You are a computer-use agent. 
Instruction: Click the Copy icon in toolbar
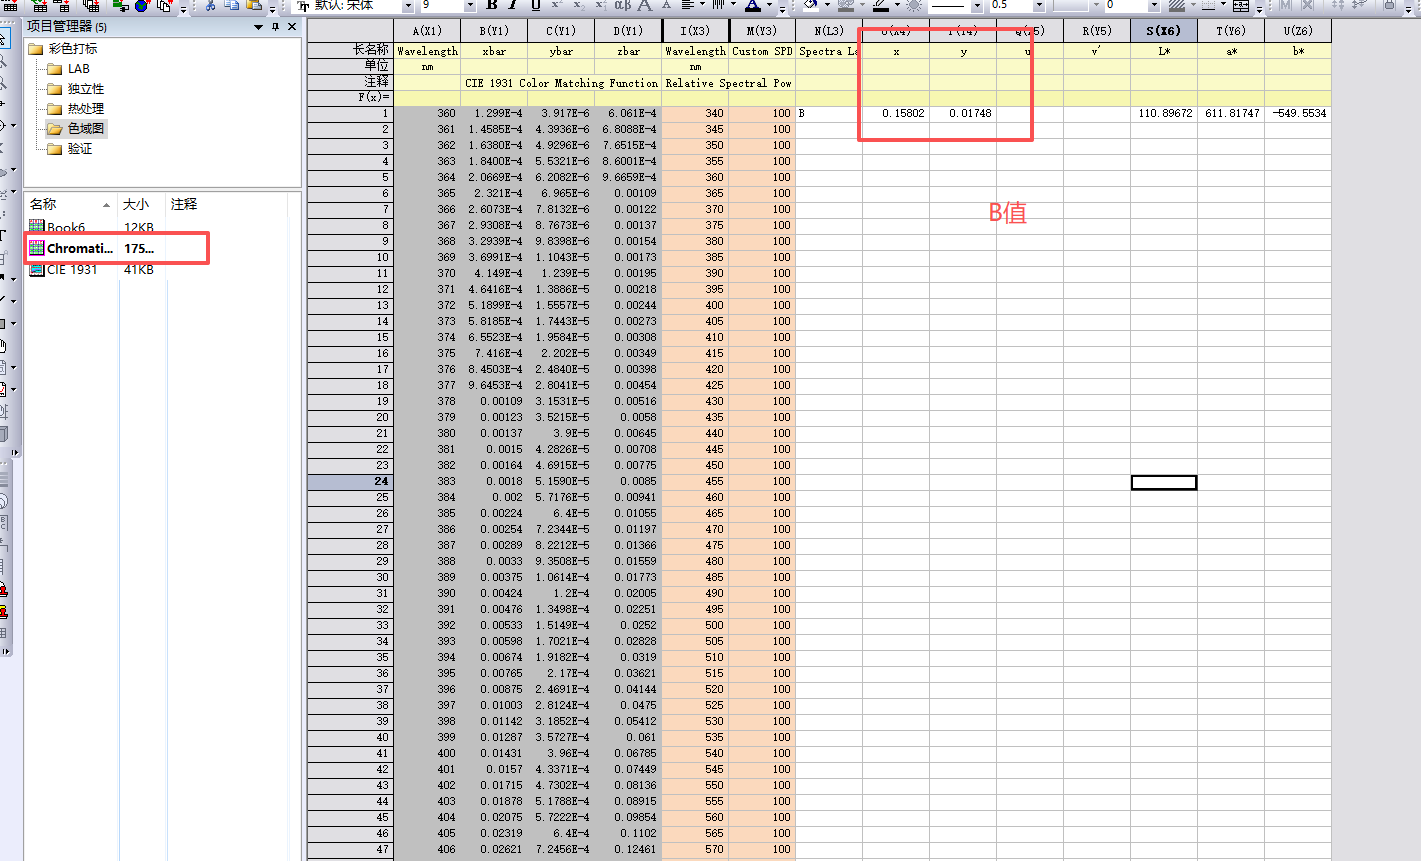231,5
